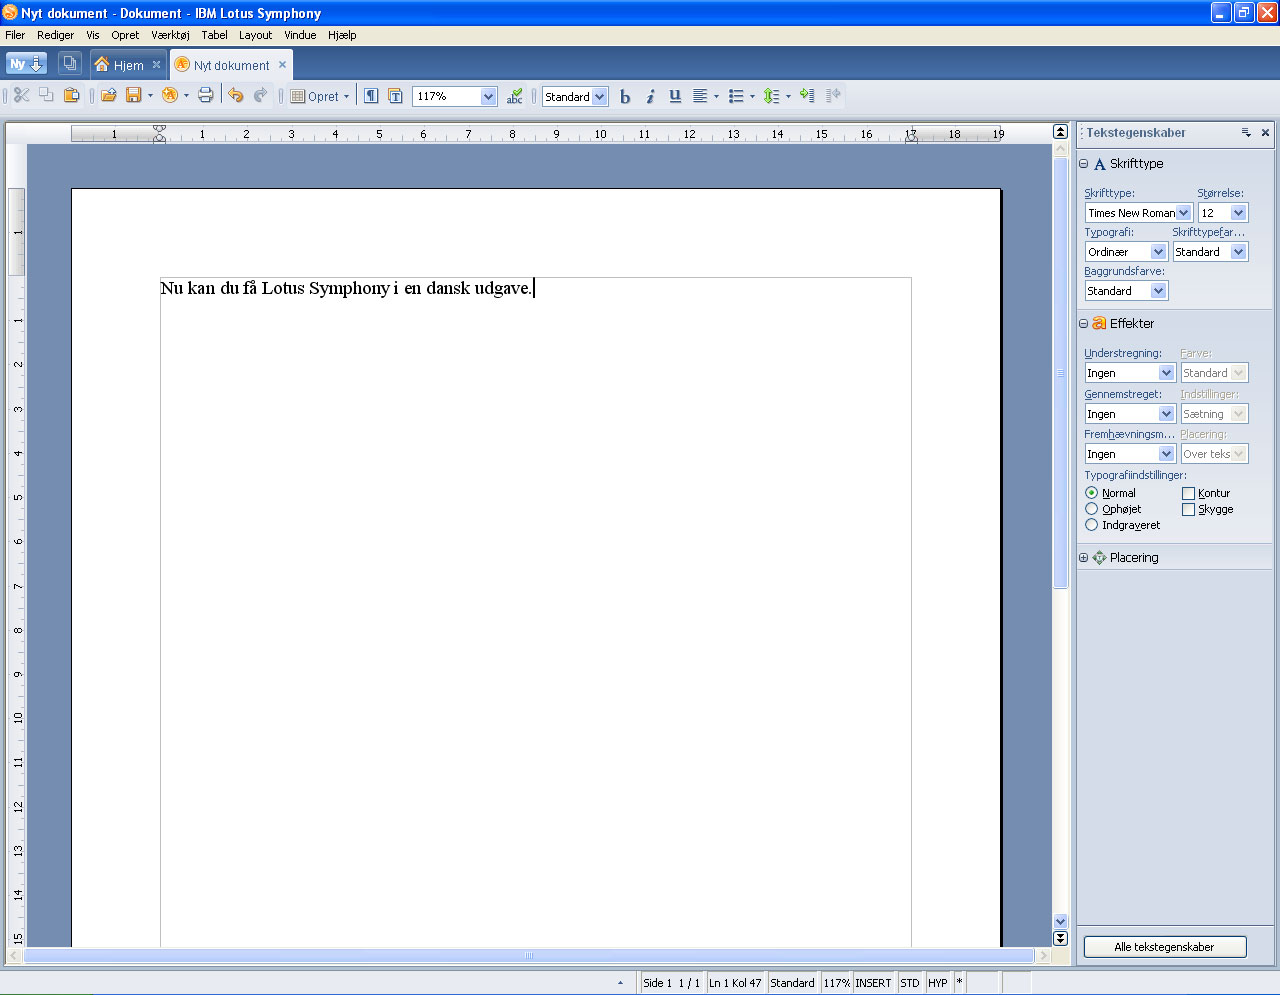
Task: Expand the Placering section
Action: 1083,558
